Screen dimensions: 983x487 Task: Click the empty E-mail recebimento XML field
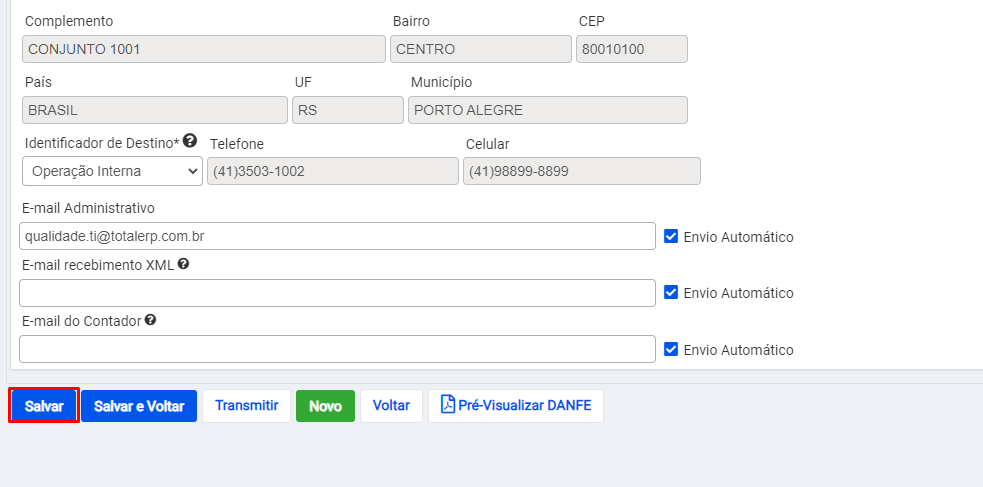click(337, 293)
